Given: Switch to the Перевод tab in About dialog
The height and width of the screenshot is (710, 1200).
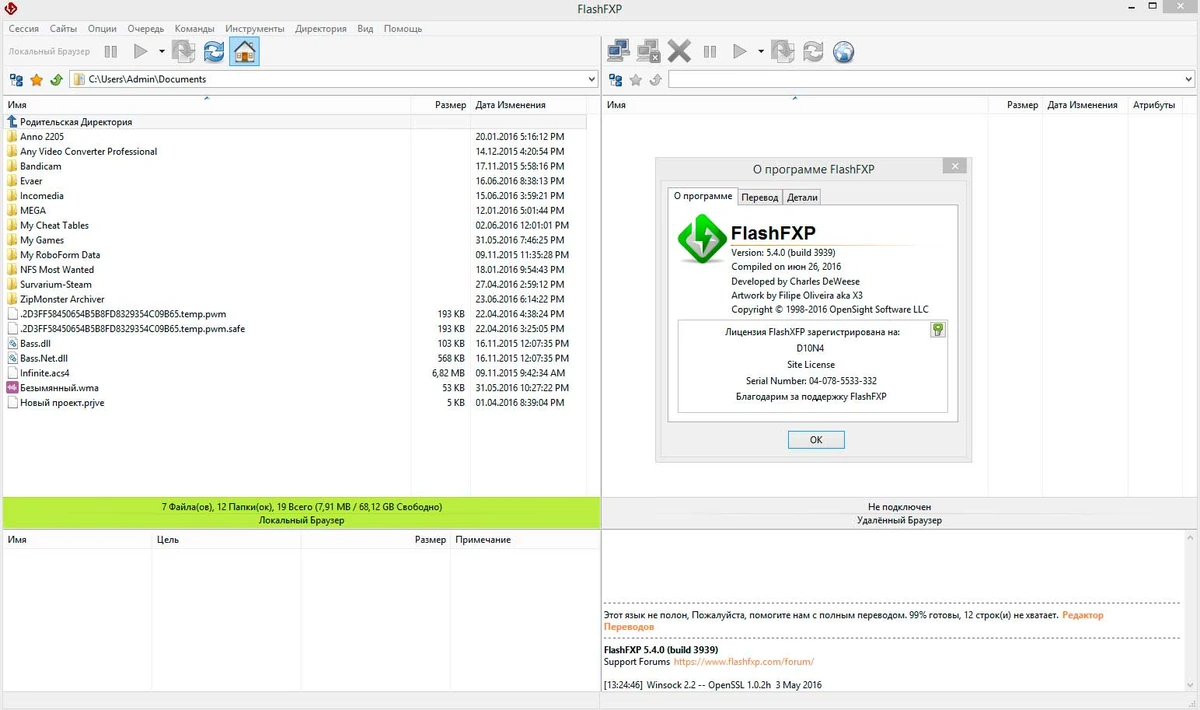Looking at the screenshot, I should pyautogui.click(x=760, y=197).
